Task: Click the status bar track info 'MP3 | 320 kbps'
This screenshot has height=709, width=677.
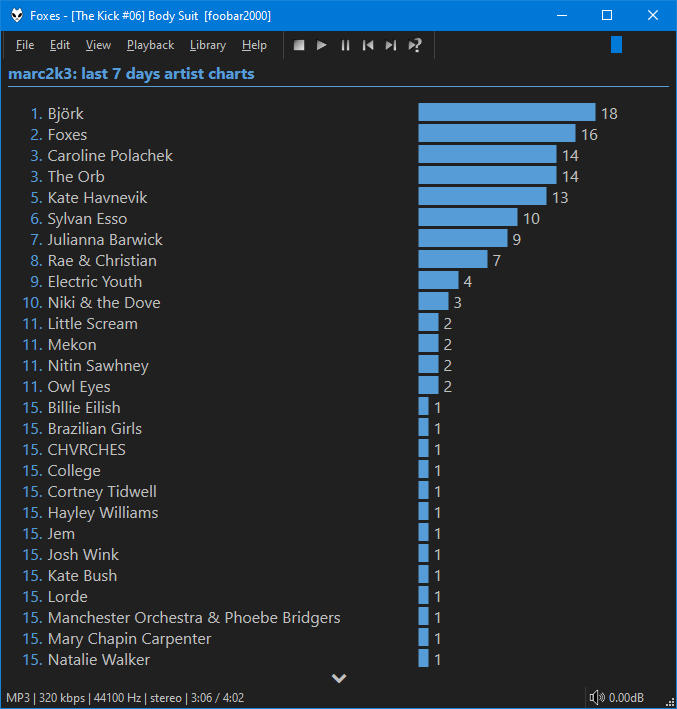Action: click(46, 698)
